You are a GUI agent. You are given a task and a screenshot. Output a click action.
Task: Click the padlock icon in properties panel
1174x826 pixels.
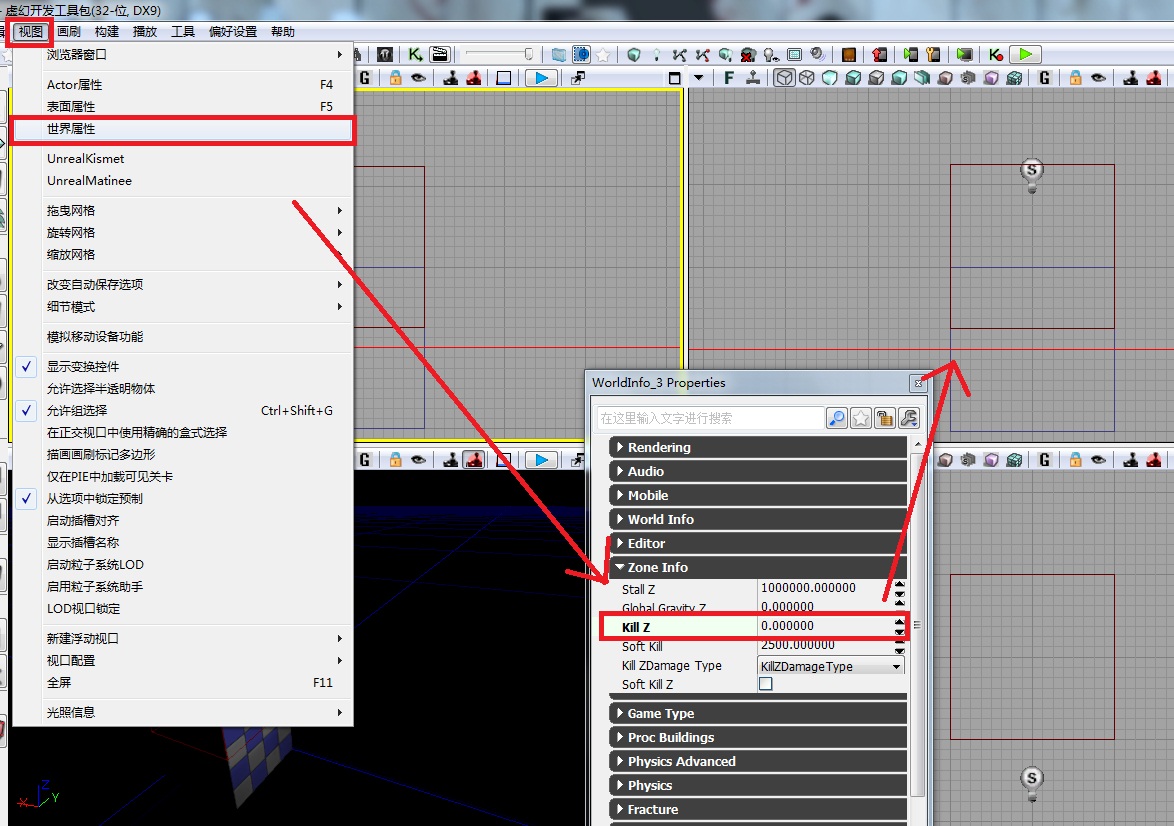coord(884,418)
